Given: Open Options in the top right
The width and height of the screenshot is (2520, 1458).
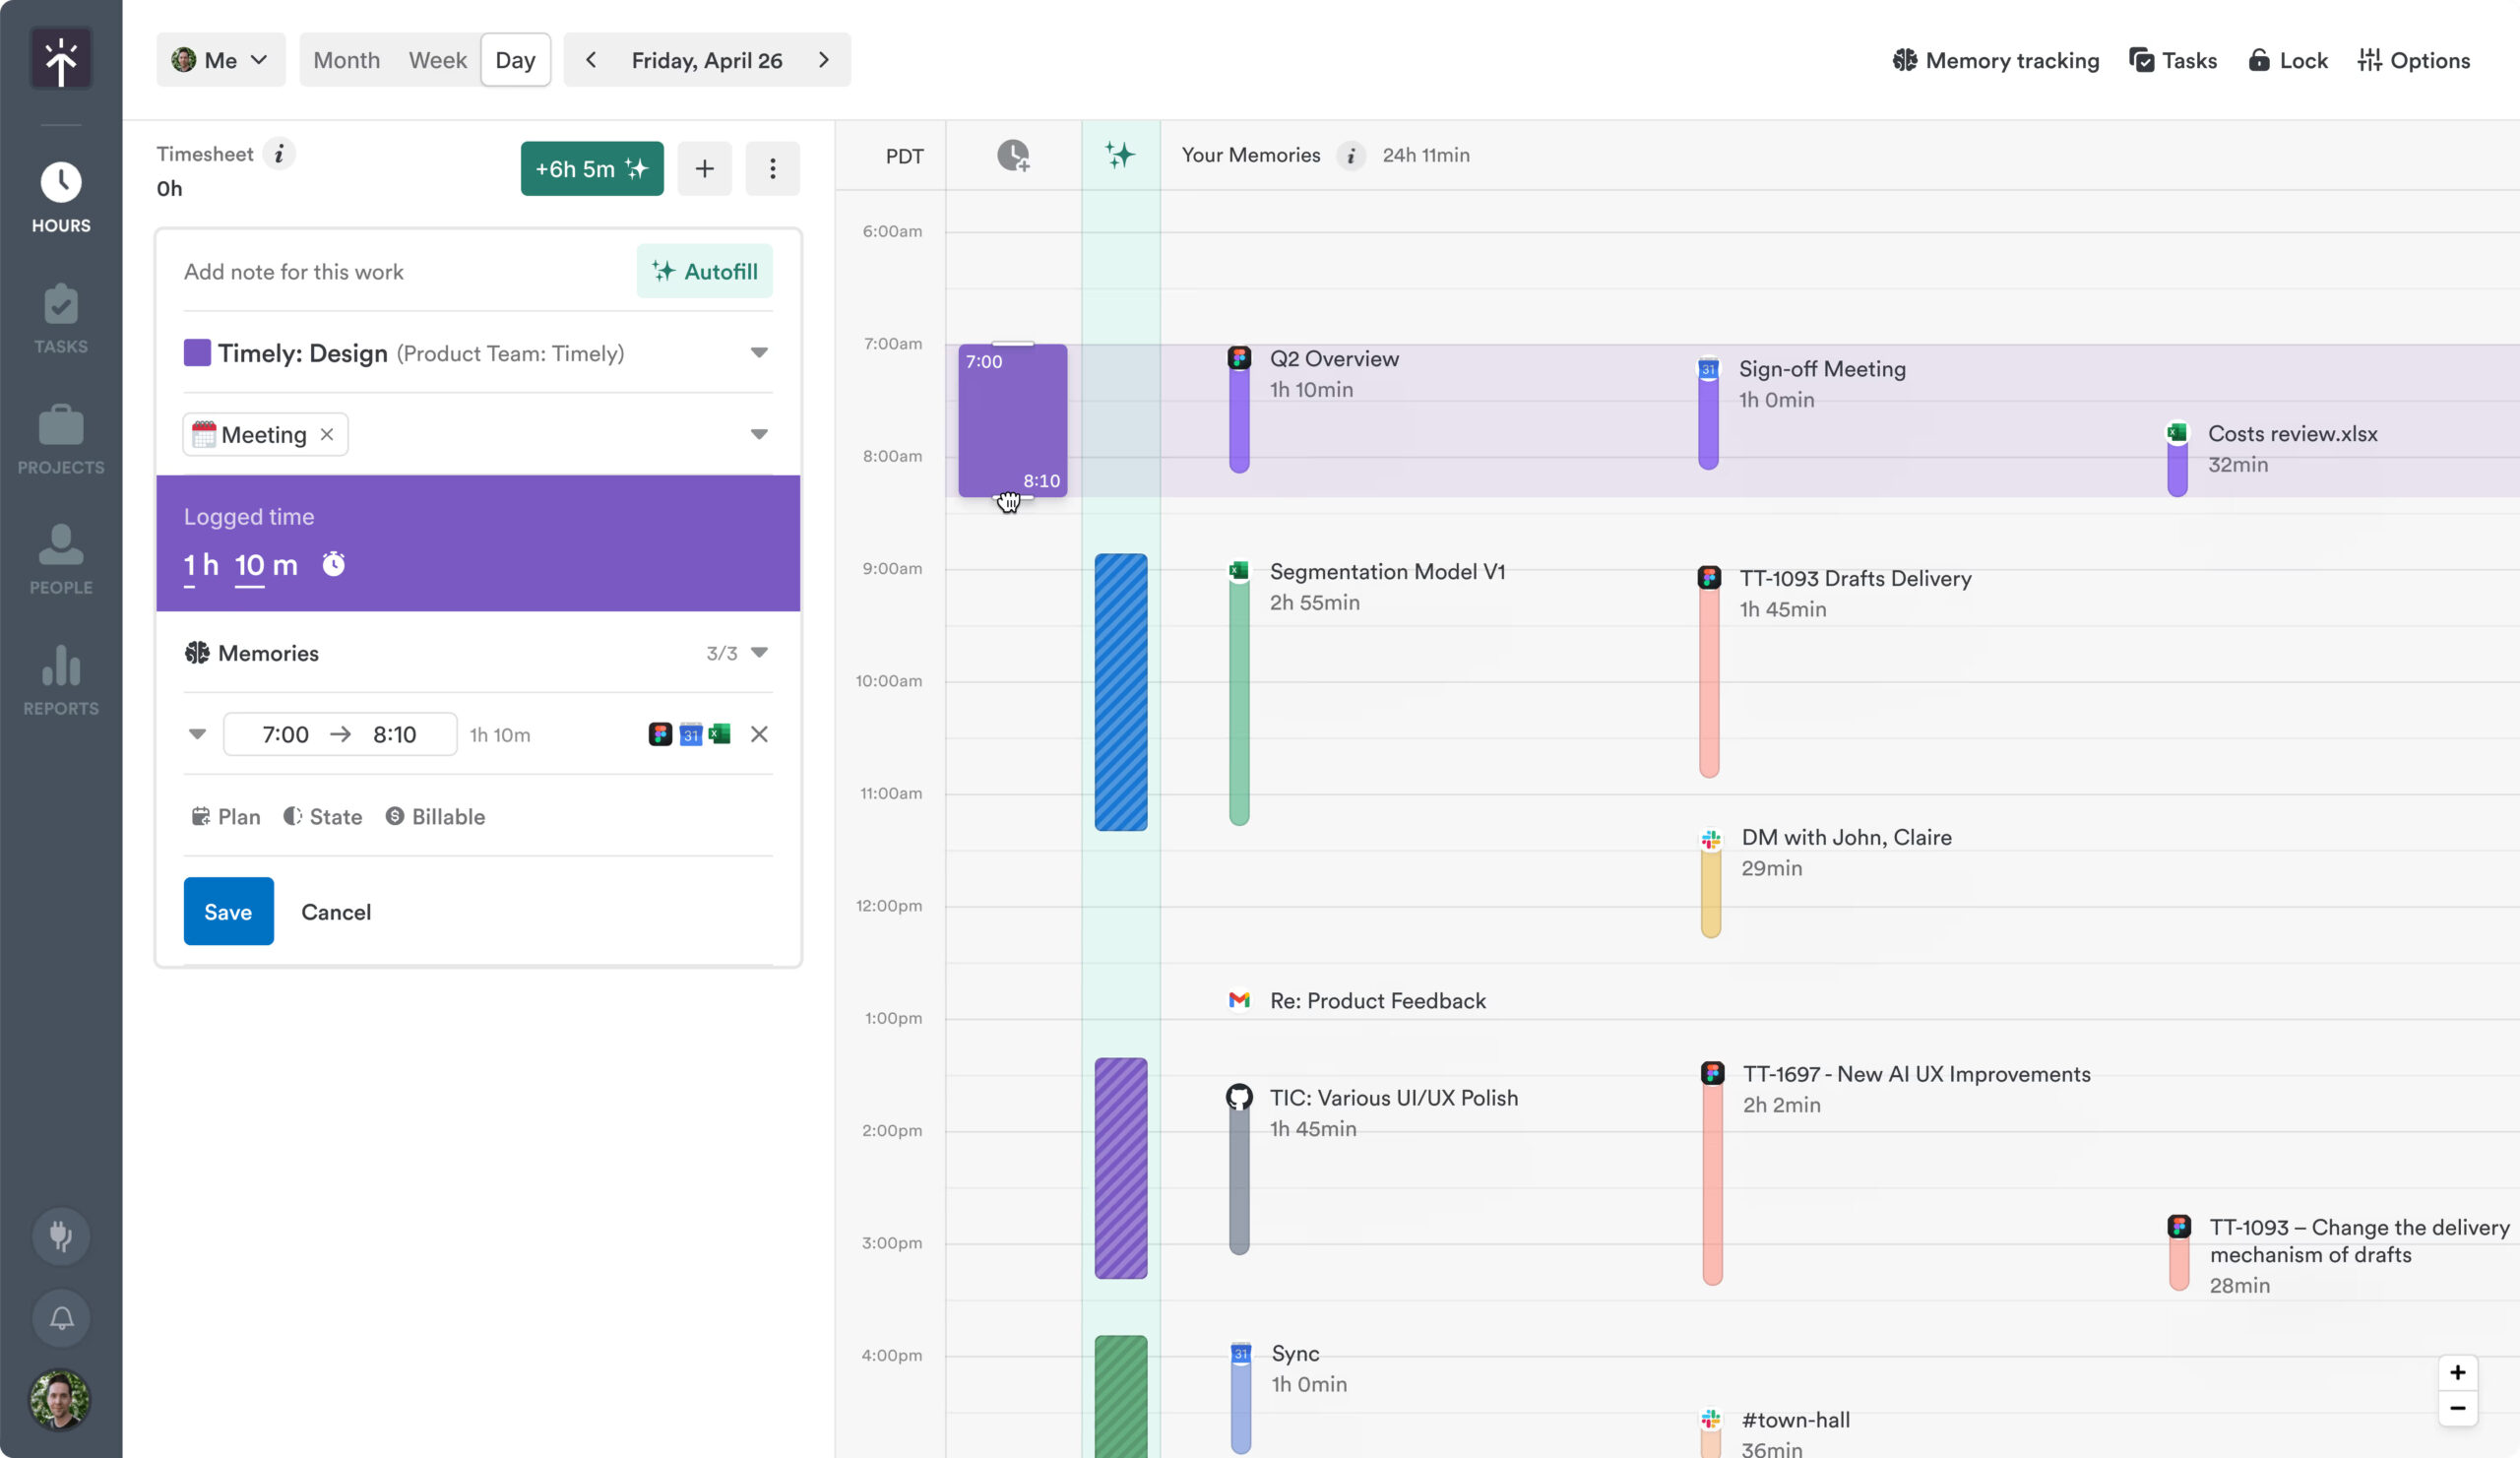Looking at the screenshot, I should click(x=2370, y=60).
